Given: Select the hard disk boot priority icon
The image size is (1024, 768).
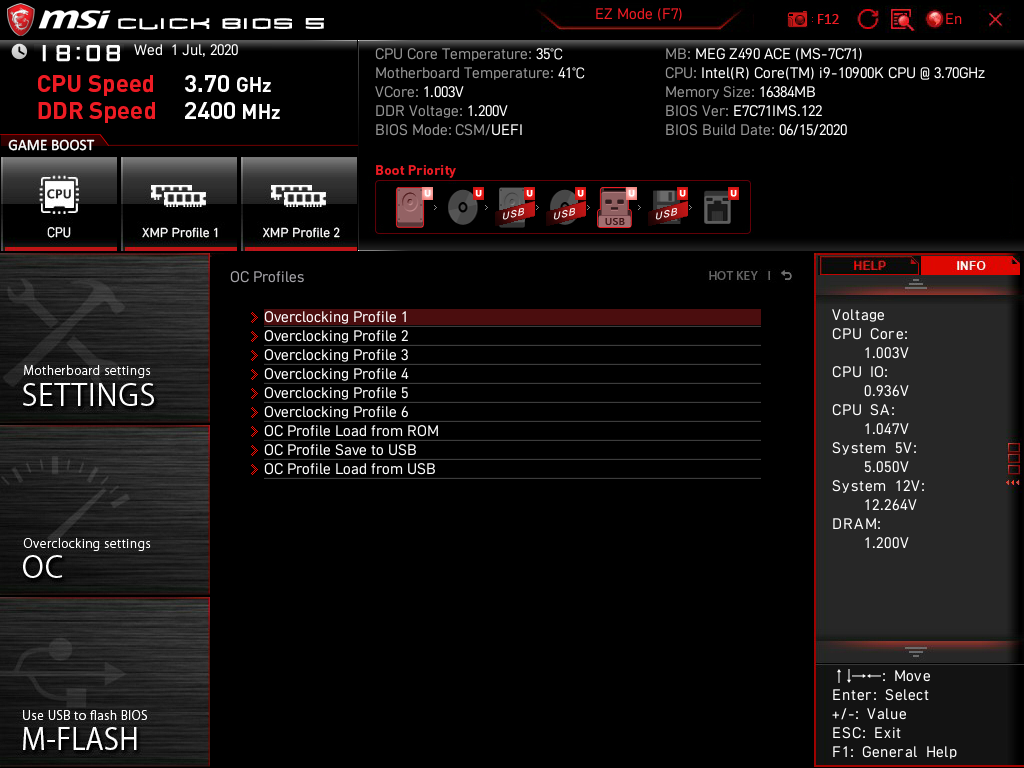Looking at the screenshot, I should pos(410,206).
